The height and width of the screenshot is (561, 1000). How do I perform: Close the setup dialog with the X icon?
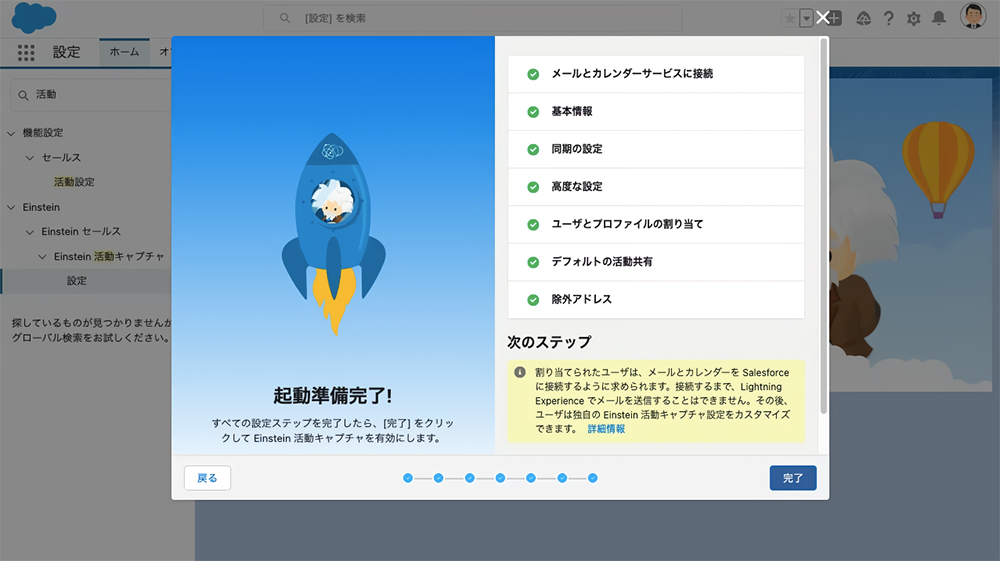pos(823,18)
